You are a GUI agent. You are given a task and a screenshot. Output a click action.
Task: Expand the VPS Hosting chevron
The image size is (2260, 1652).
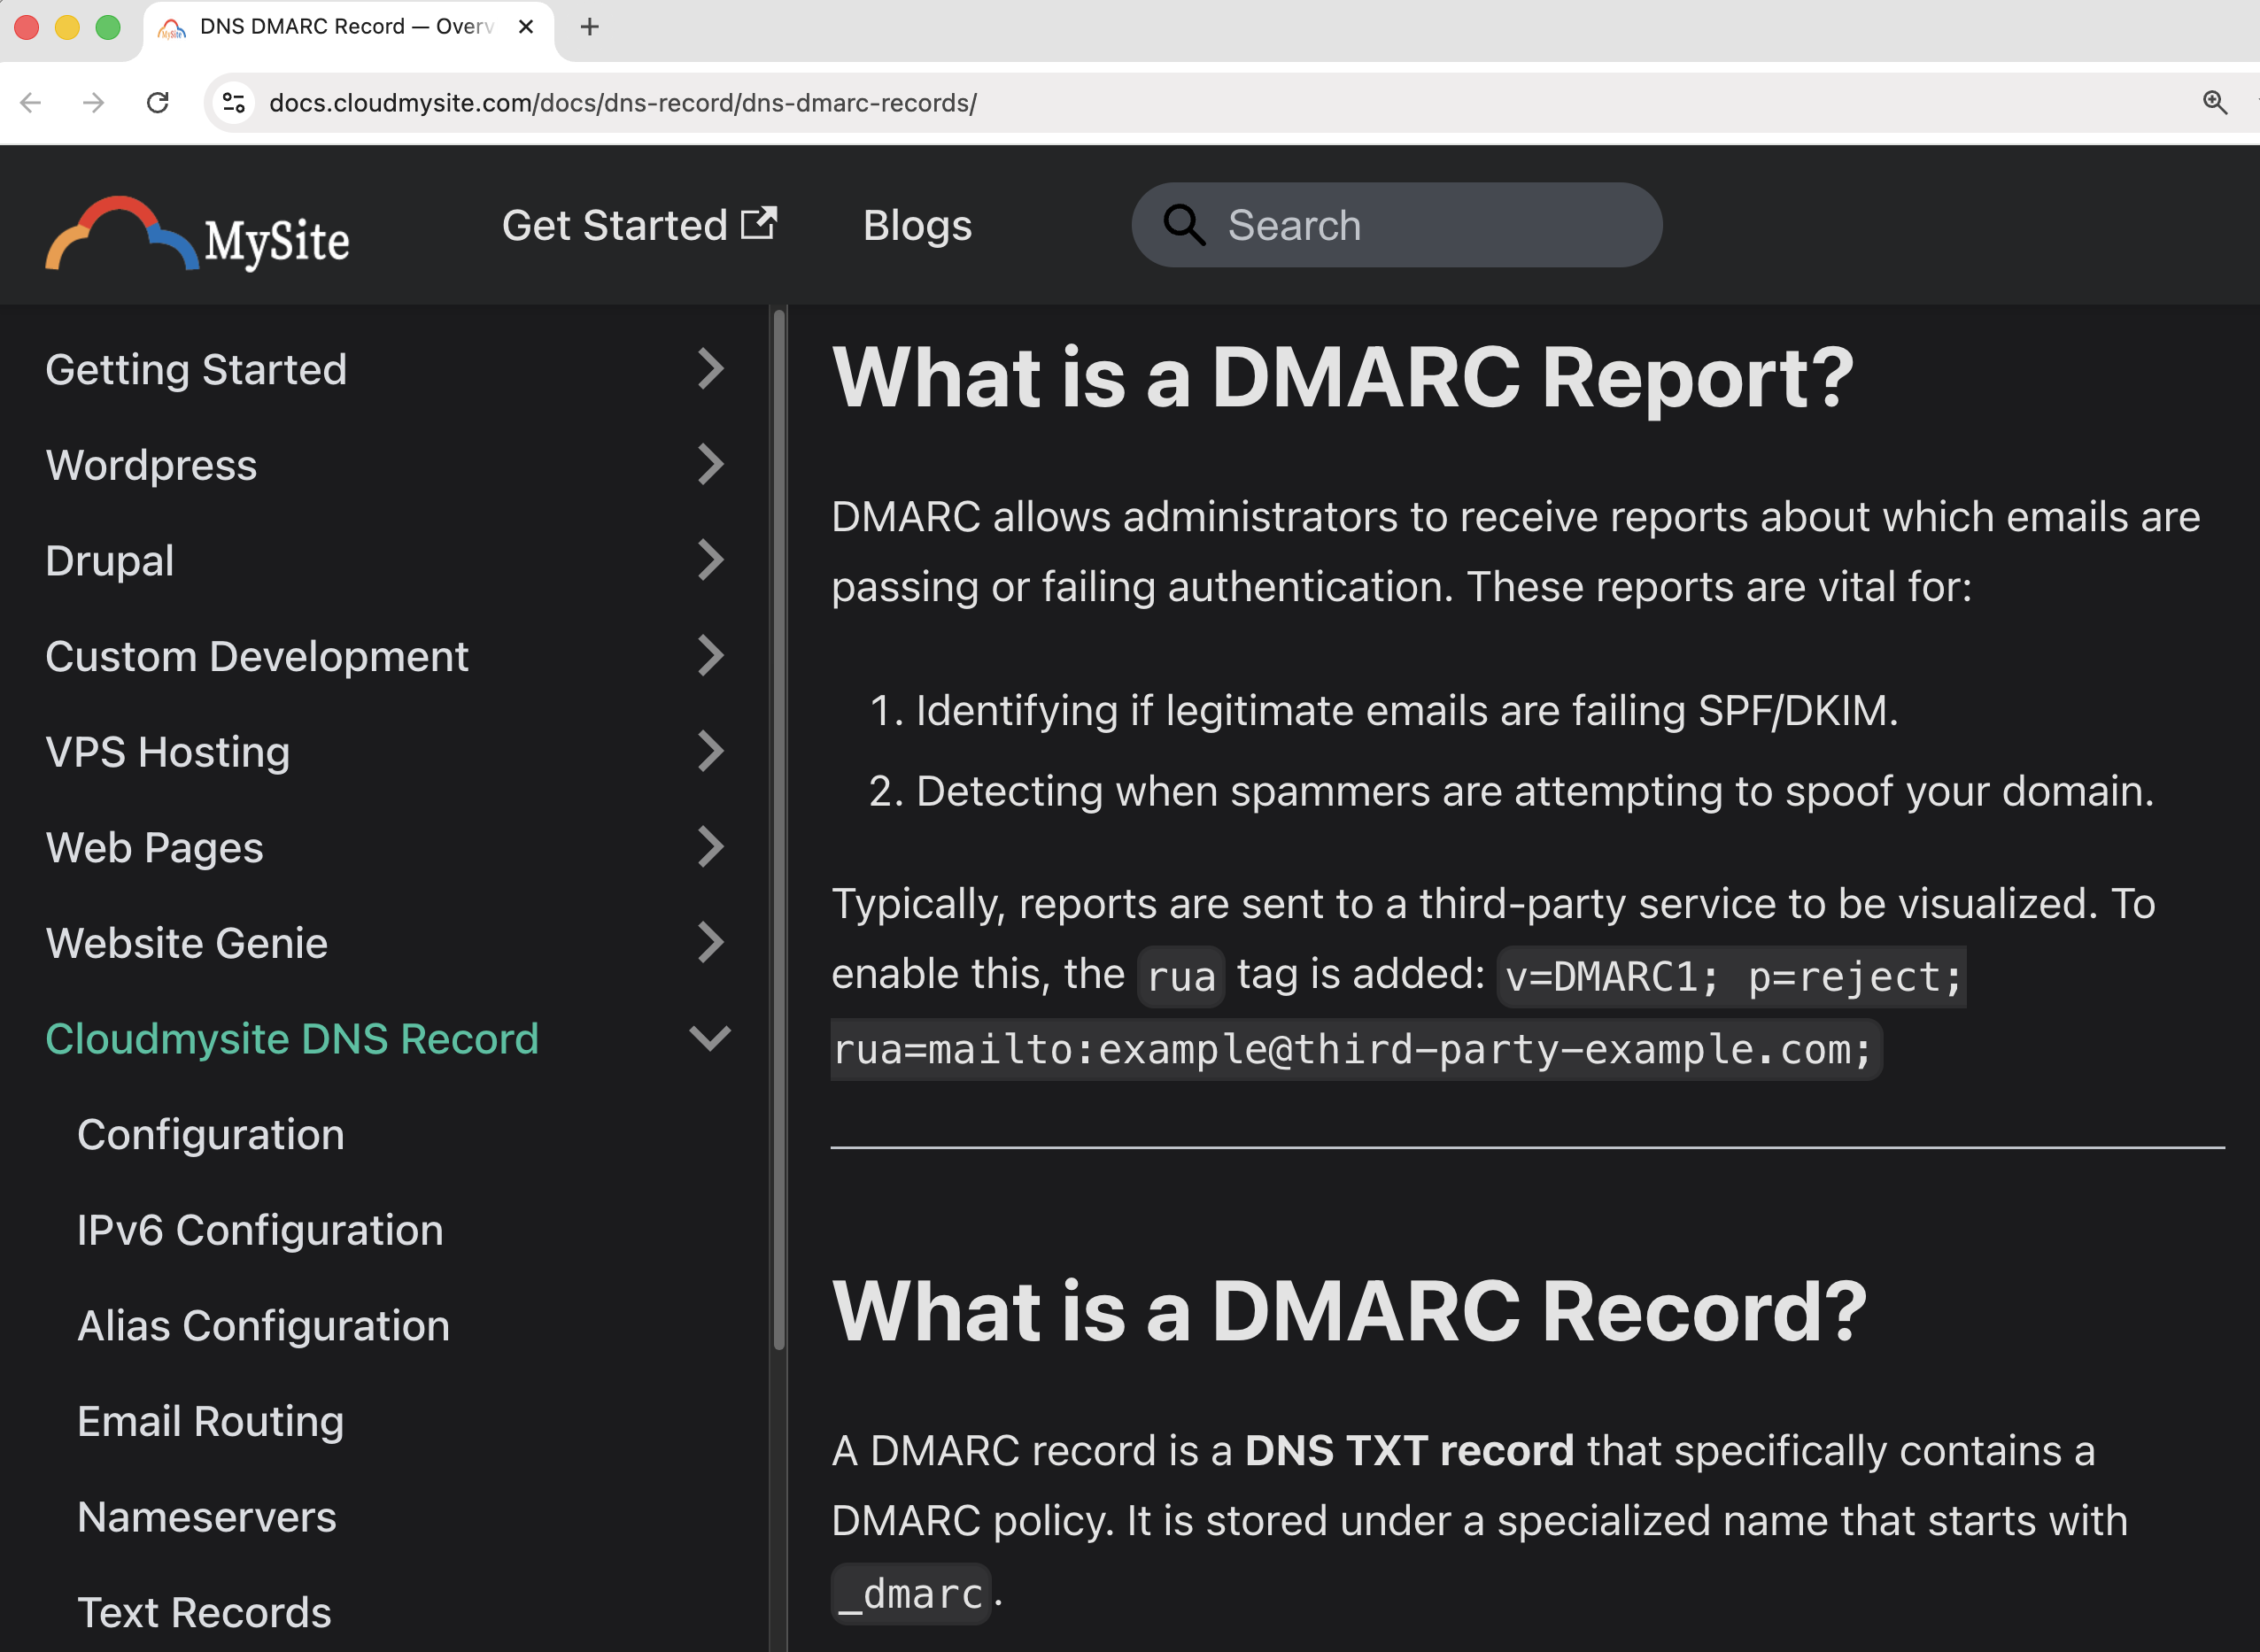pos(710,751)
